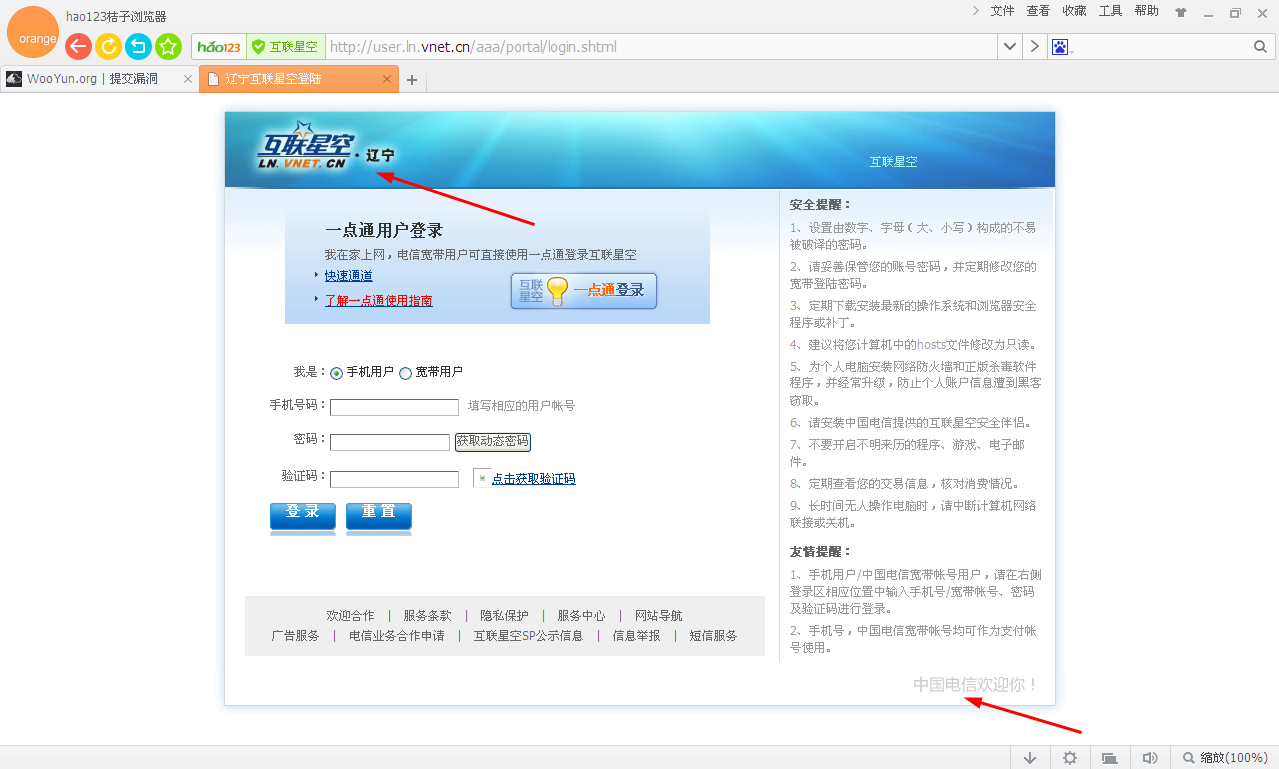This screenshot has width=1279, height=769.
Task: Mute sound with speaker icon
Action: click(1150, 758)
